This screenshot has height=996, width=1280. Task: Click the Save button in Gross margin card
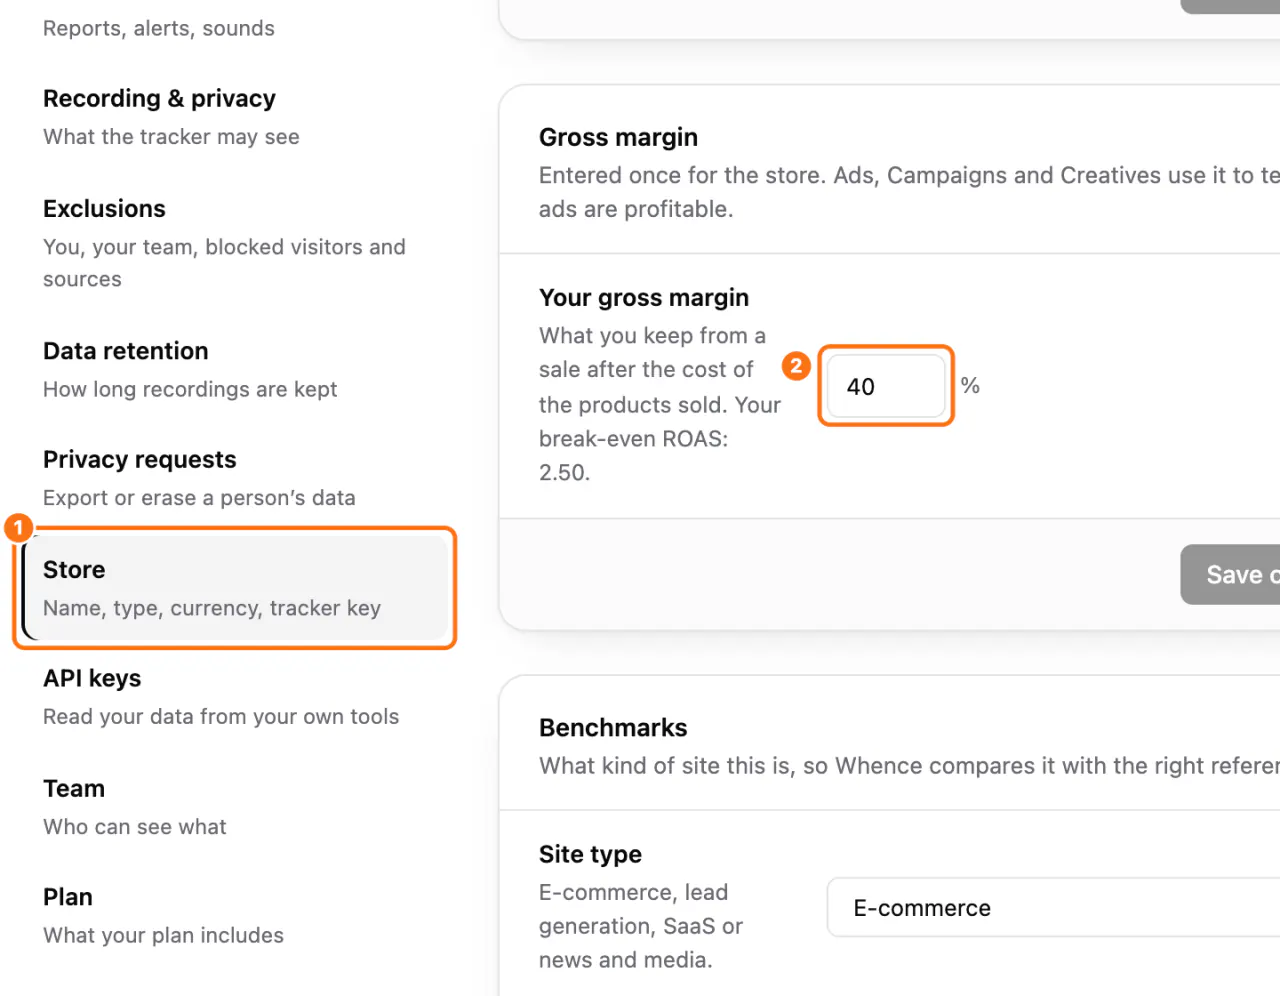point(1230,575)
